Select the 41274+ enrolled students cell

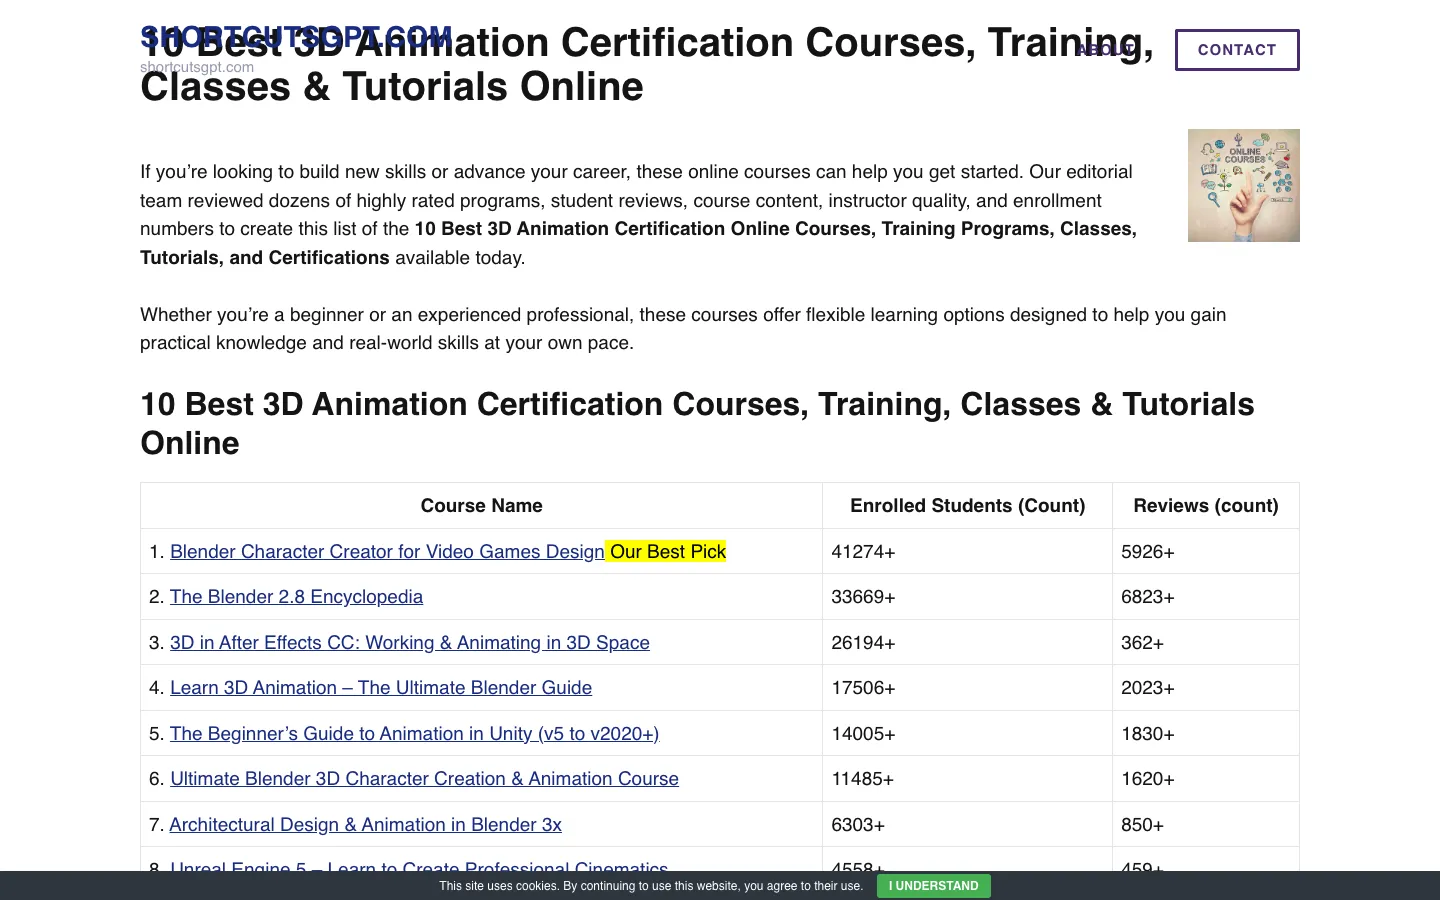pos(967,552)
